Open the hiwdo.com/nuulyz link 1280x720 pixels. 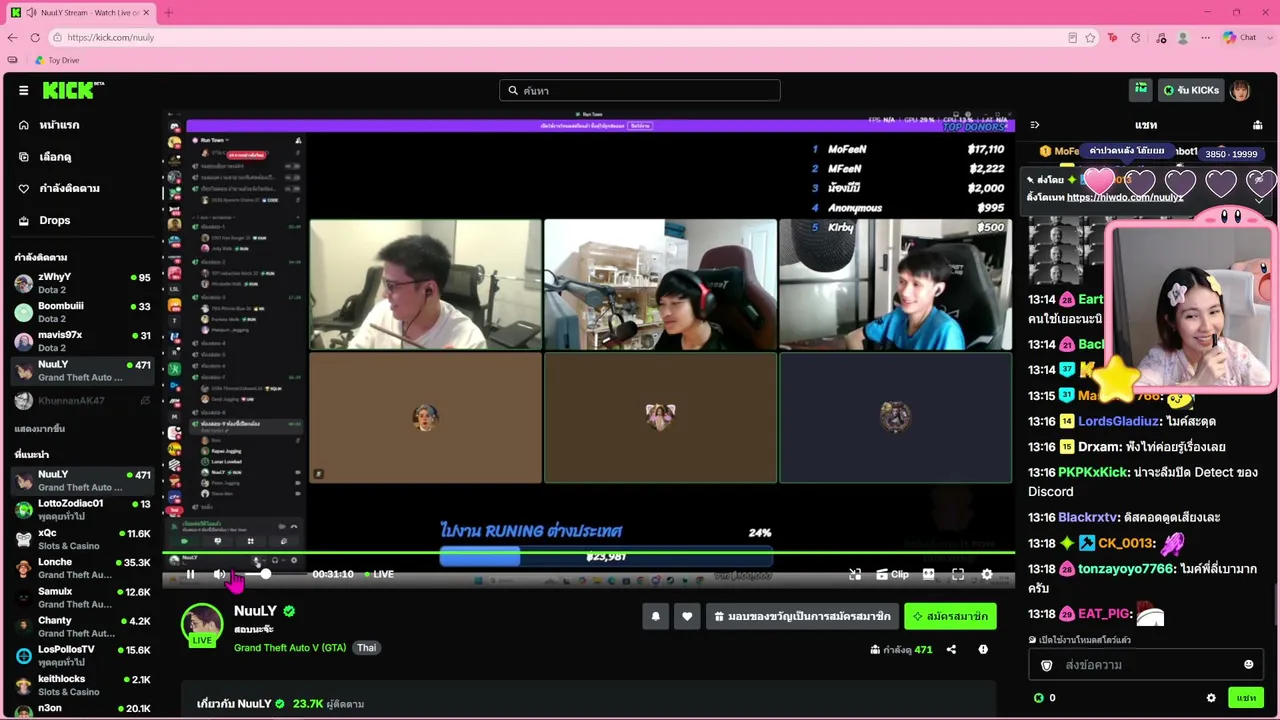1125,197
